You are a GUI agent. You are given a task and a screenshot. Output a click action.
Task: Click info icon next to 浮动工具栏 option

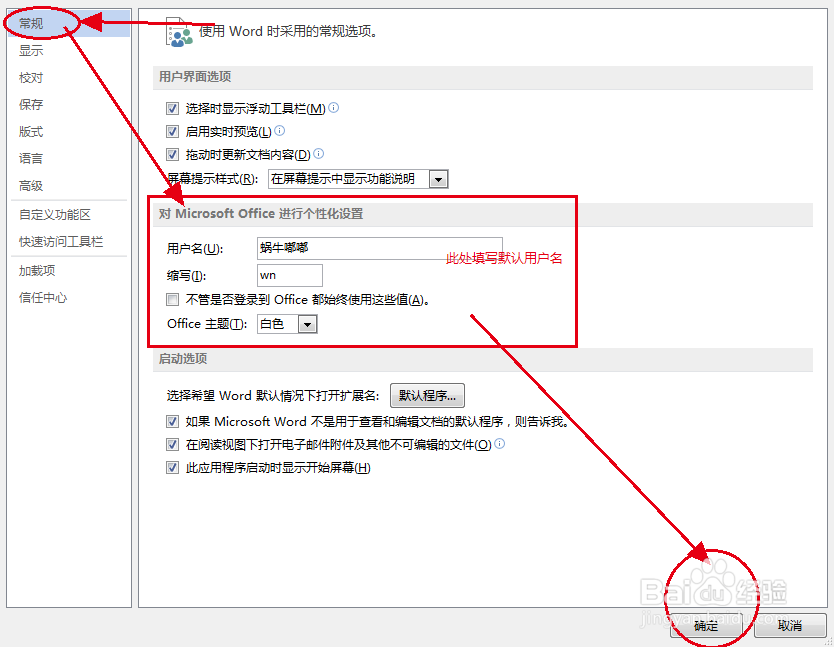333,107
